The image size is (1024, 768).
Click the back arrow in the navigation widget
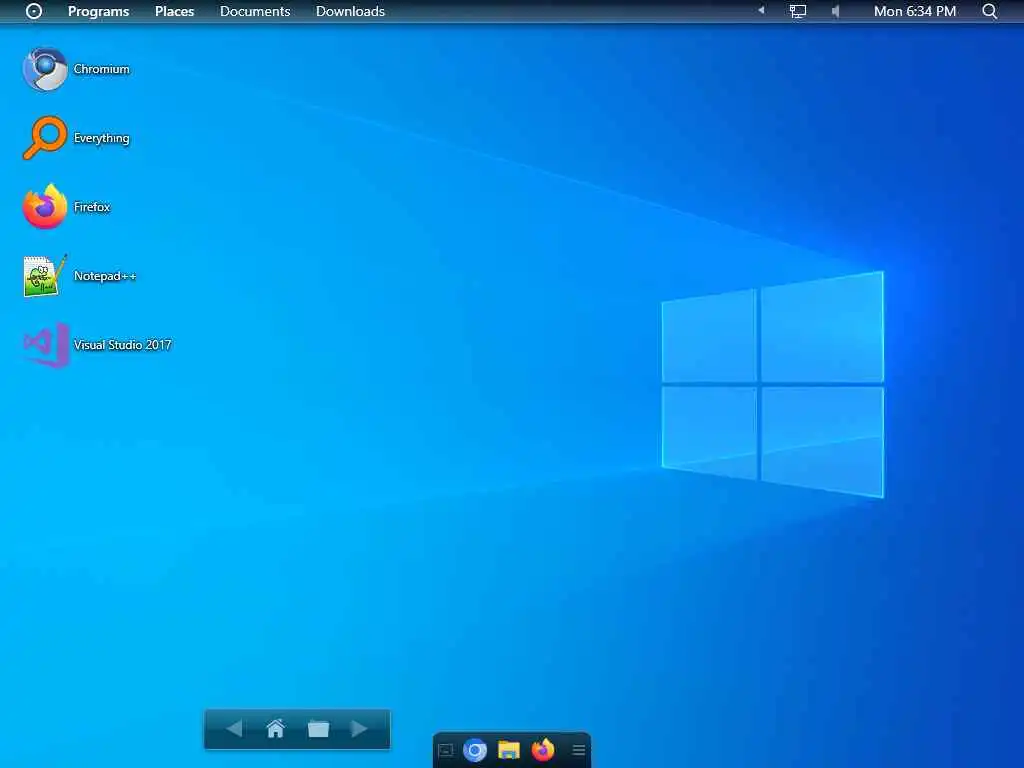tap(234, 728)
